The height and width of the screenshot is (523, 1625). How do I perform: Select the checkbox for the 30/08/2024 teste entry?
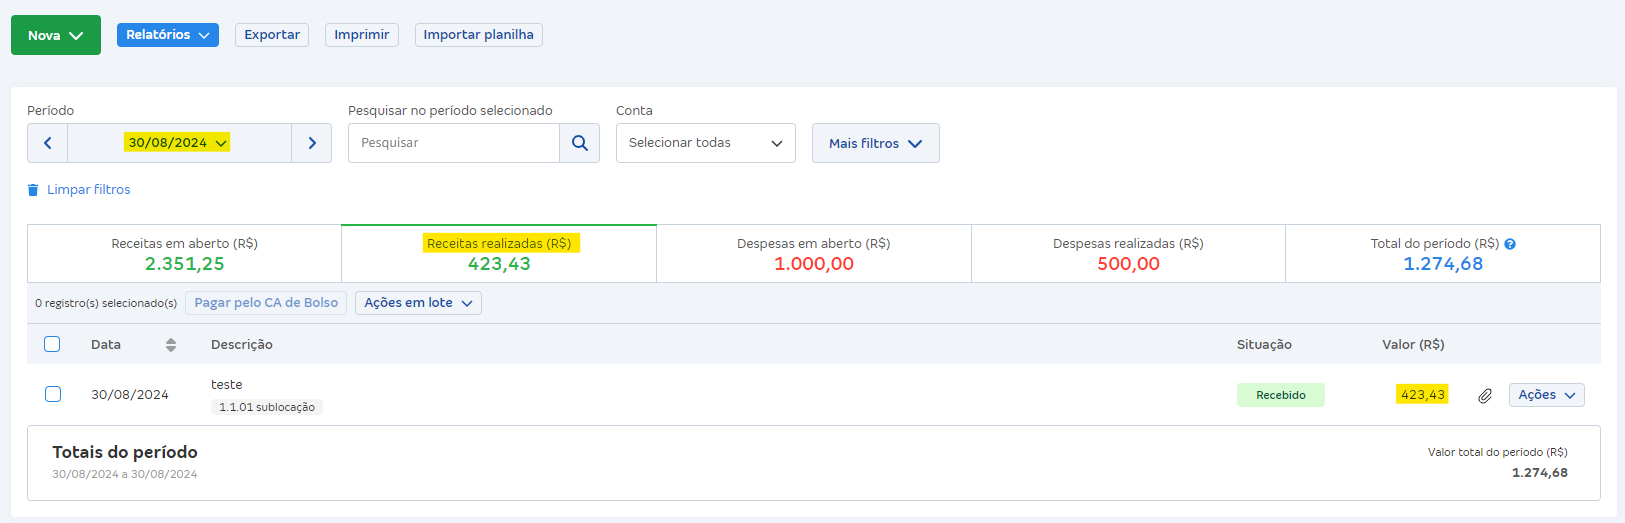tap(53, 394)
